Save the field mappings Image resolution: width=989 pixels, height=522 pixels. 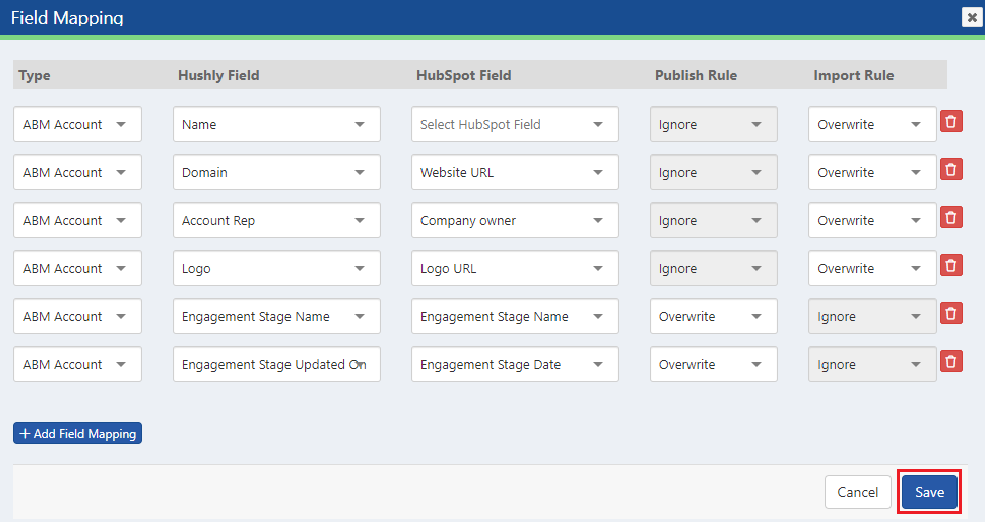point(930,492)
